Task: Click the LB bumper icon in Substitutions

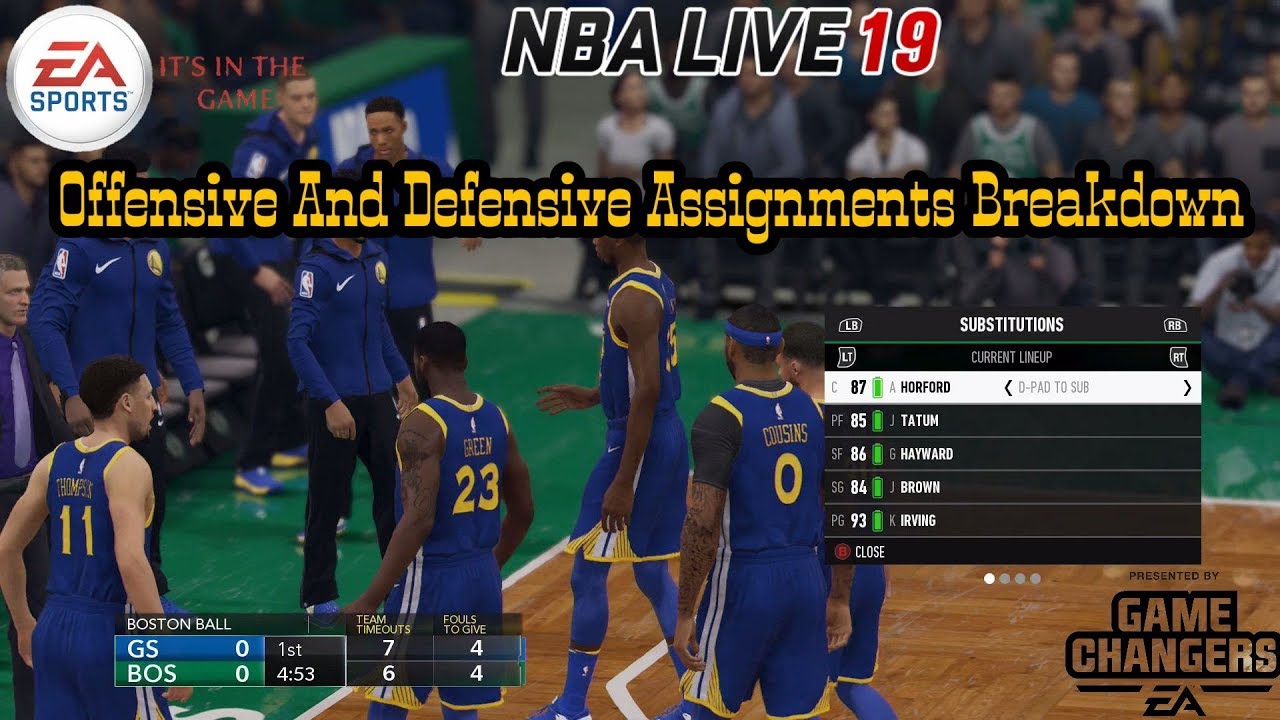Action: 851,325
